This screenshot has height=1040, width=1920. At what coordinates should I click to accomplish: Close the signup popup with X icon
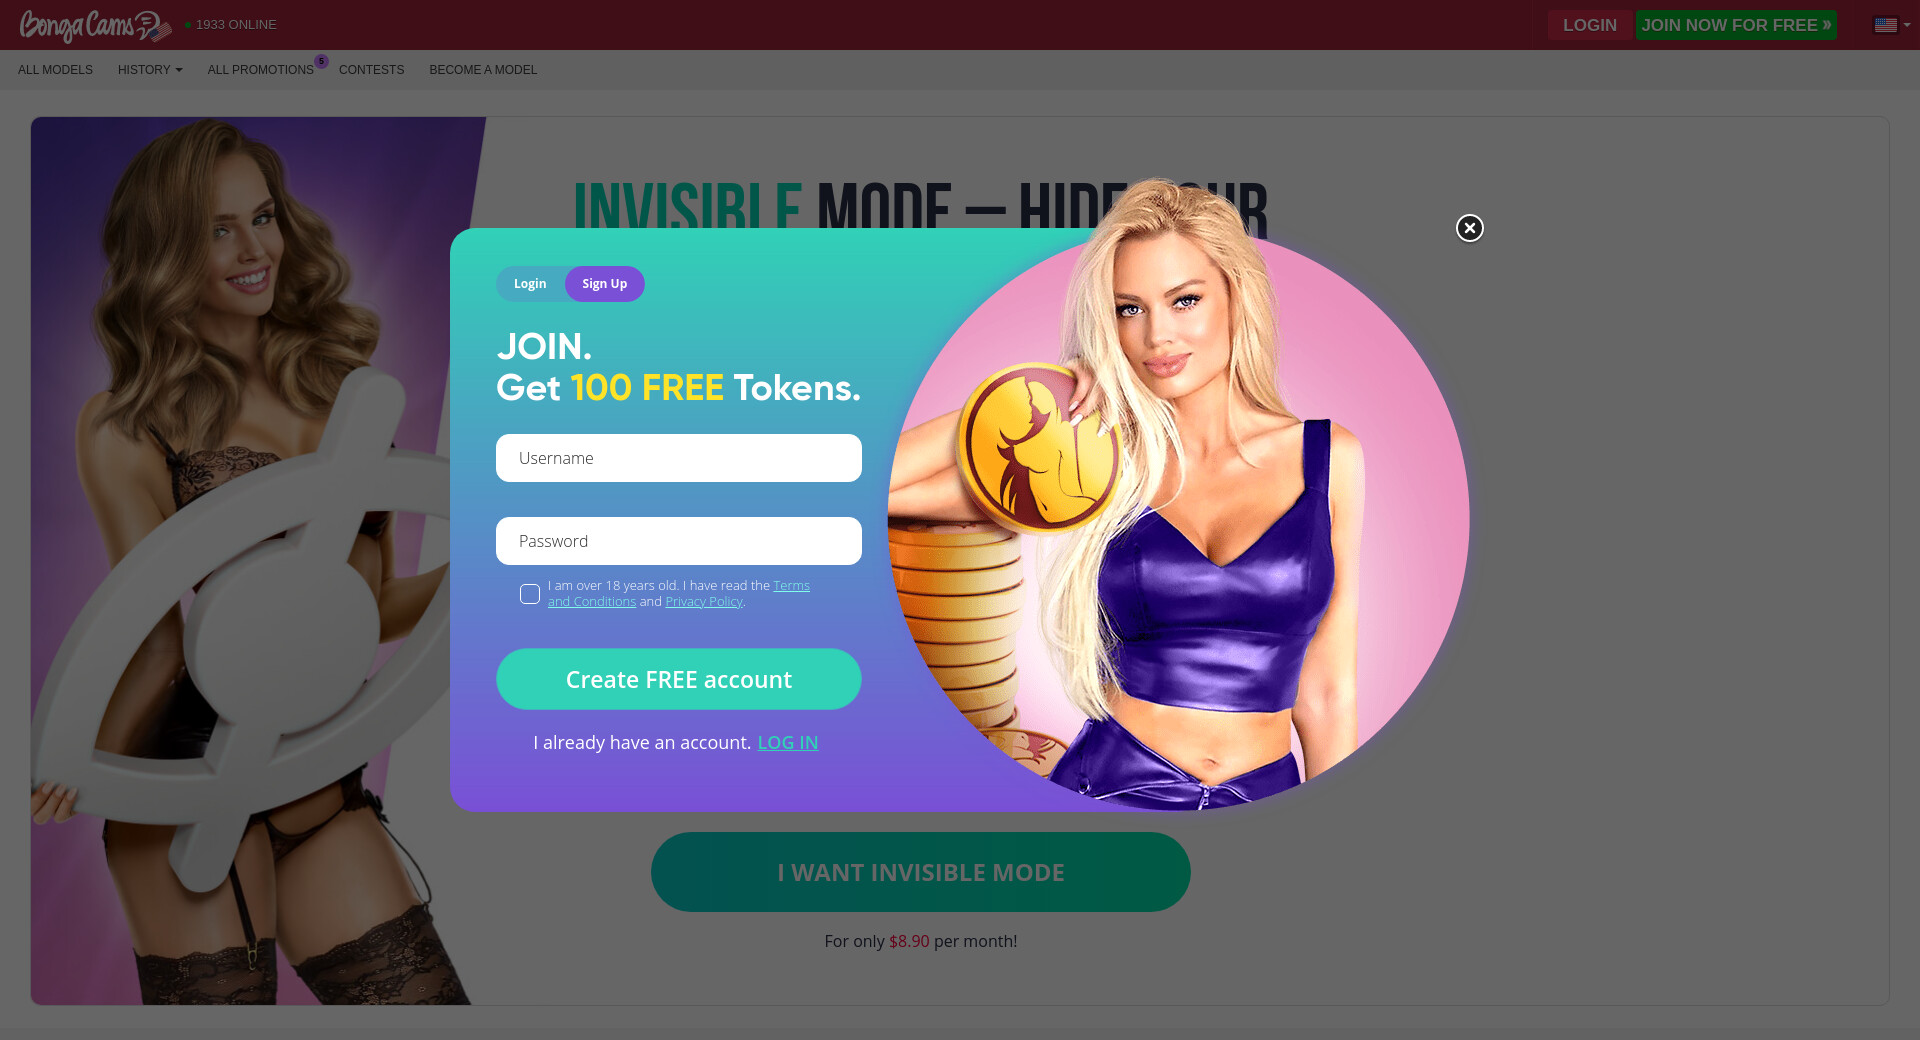click(1469, 228)
